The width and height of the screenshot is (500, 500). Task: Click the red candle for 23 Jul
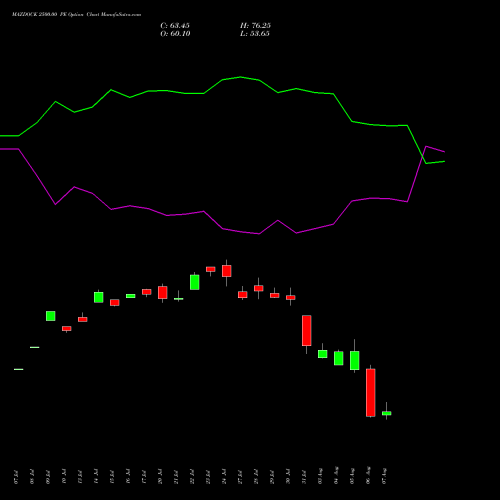(x=211, y=269)
